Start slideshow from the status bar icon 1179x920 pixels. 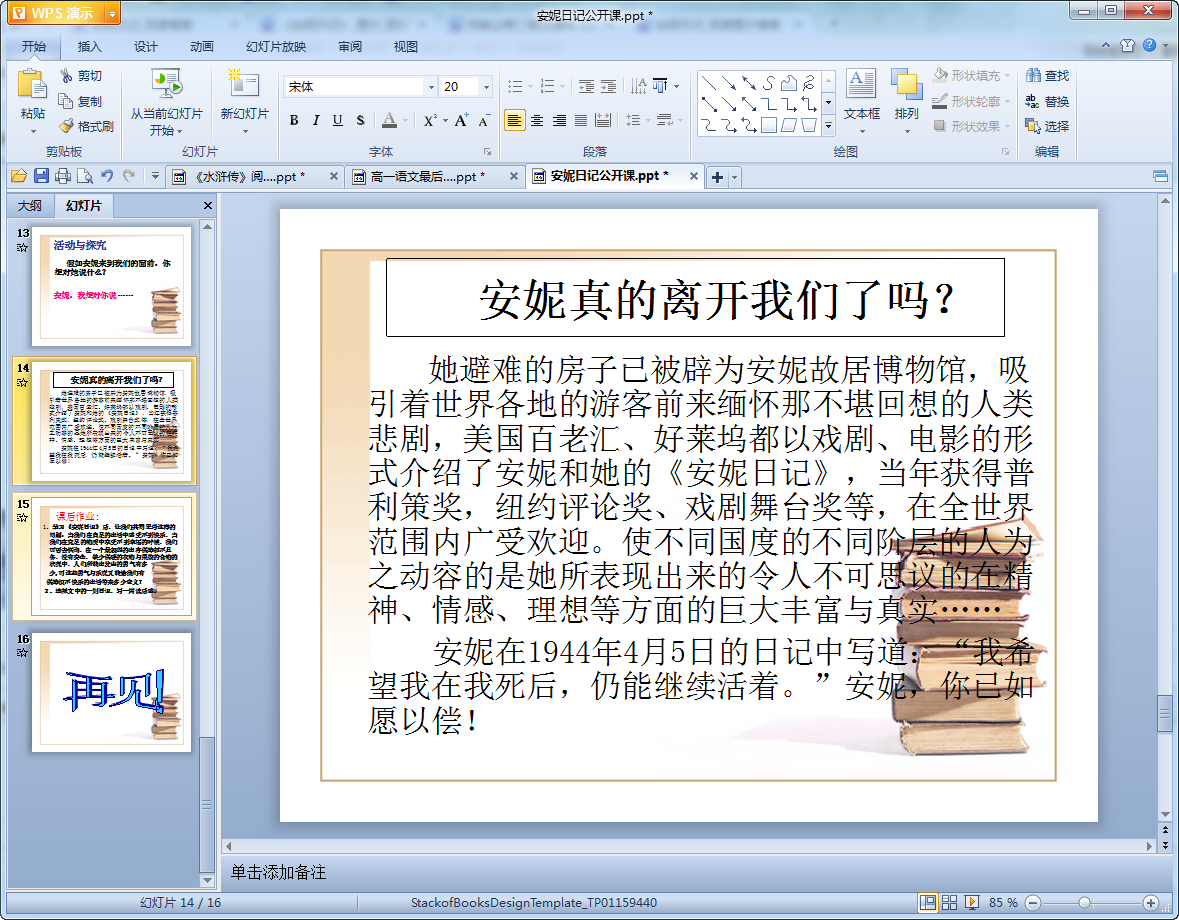(x=972, y=903)
